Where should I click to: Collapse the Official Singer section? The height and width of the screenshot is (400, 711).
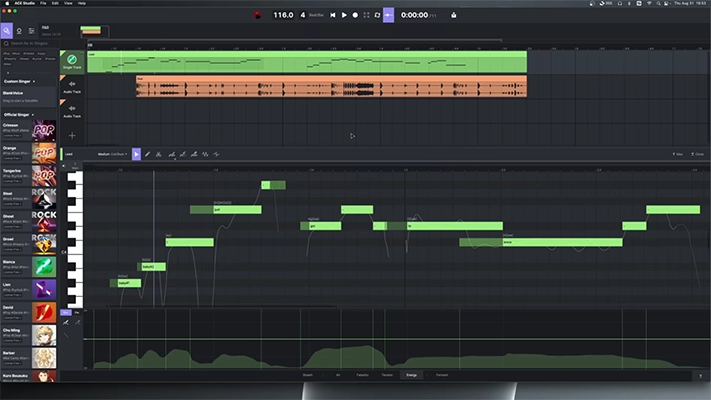click(20, 115)
